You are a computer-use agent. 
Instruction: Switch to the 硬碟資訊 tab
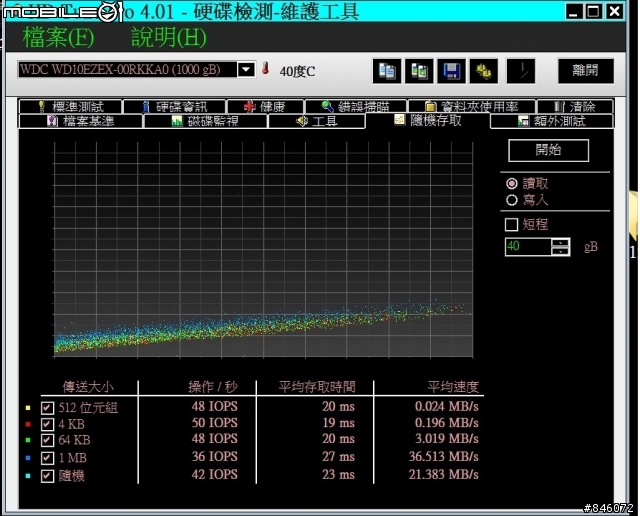[174, 107]
